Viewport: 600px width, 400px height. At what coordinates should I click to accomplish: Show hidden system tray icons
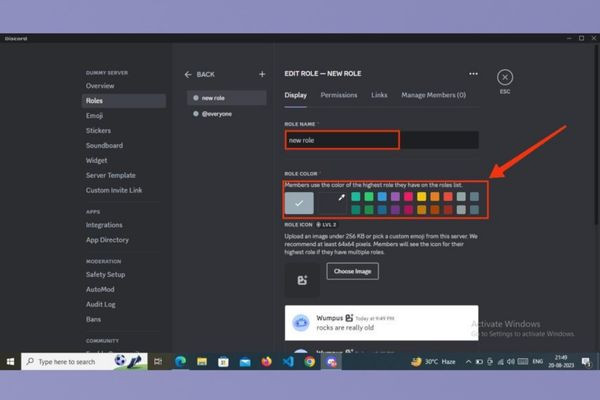tap(468, 361)
